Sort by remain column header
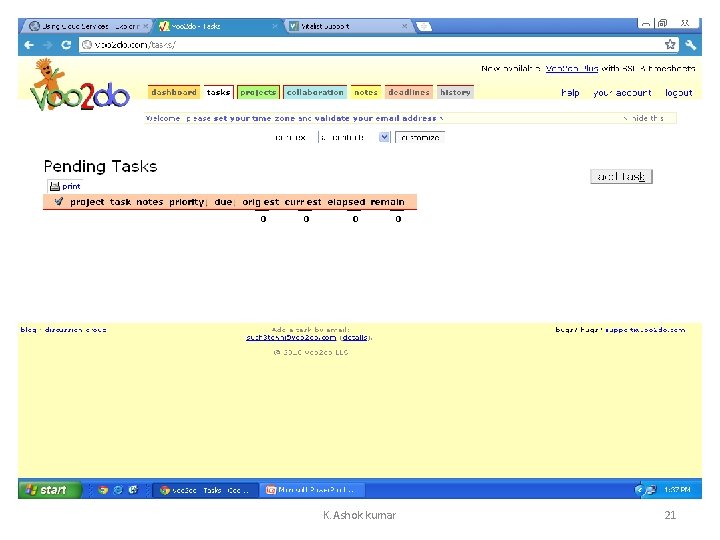The image size is (720, 540). click(x=388, y=202)
